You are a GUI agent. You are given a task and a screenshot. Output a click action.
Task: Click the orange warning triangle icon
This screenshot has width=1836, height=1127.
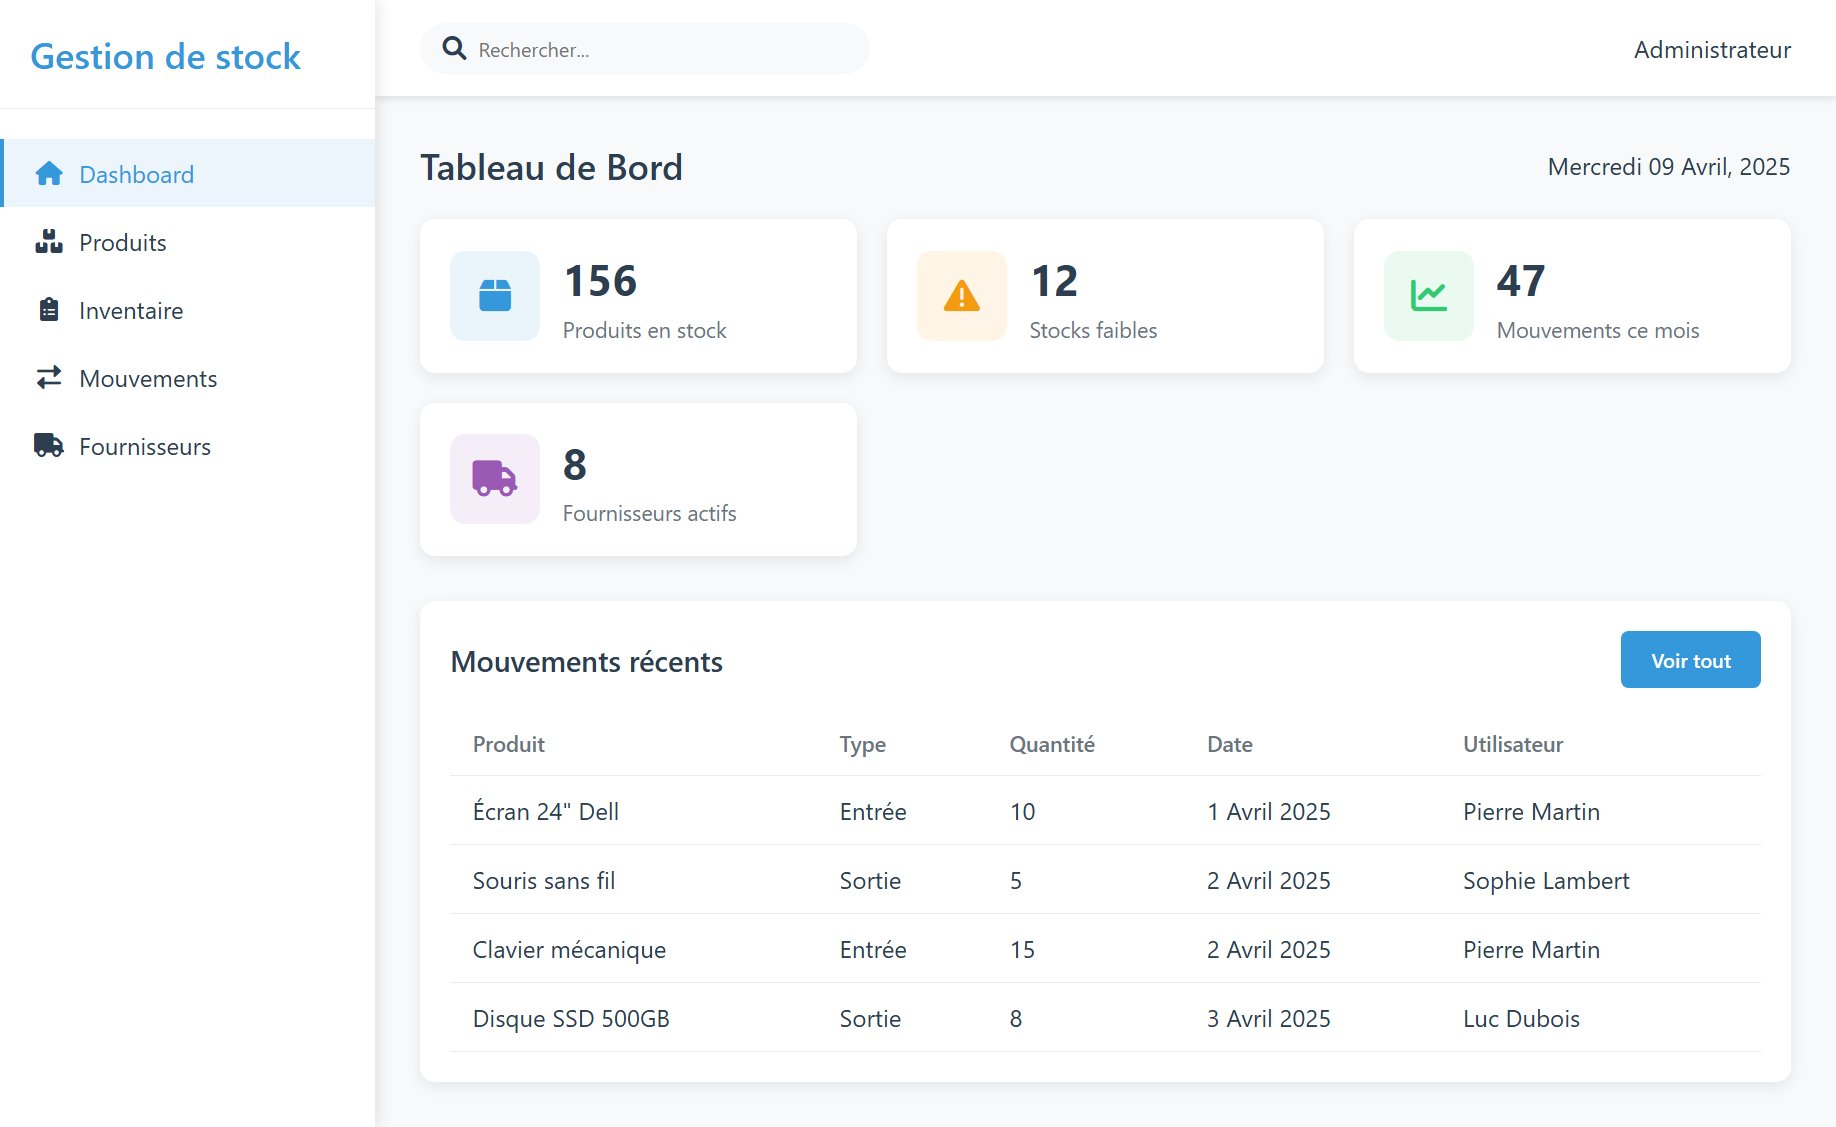[962, 296]
